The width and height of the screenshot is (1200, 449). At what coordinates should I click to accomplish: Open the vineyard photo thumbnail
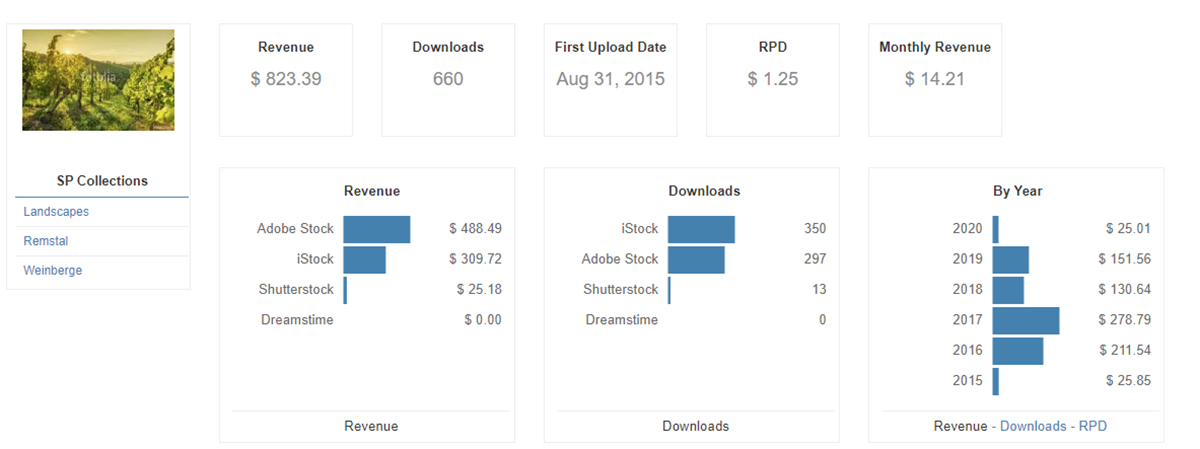(98, 80)
